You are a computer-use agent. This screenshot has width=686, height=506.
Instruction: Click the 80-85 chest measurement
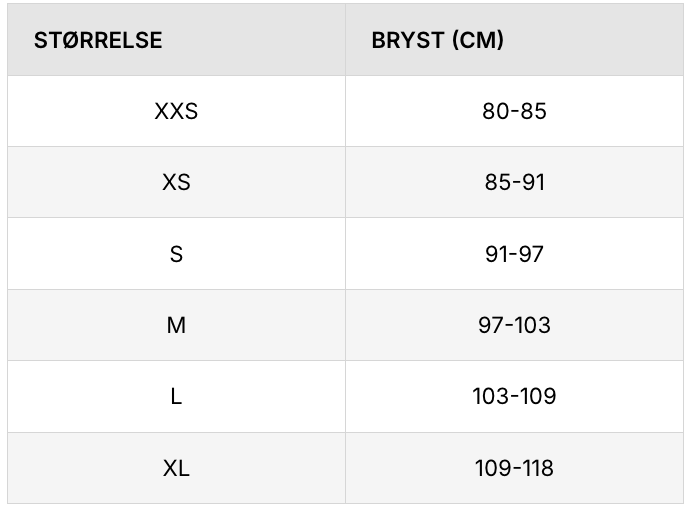tap(514, 111)
